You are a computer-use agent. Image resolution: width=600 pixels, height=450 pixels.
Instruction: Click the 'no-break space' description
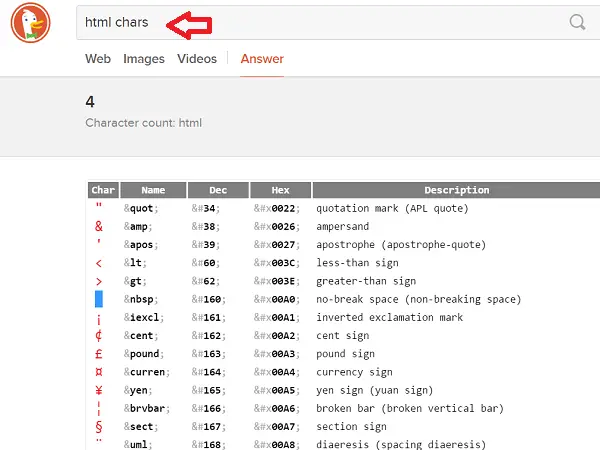(419, 299)
